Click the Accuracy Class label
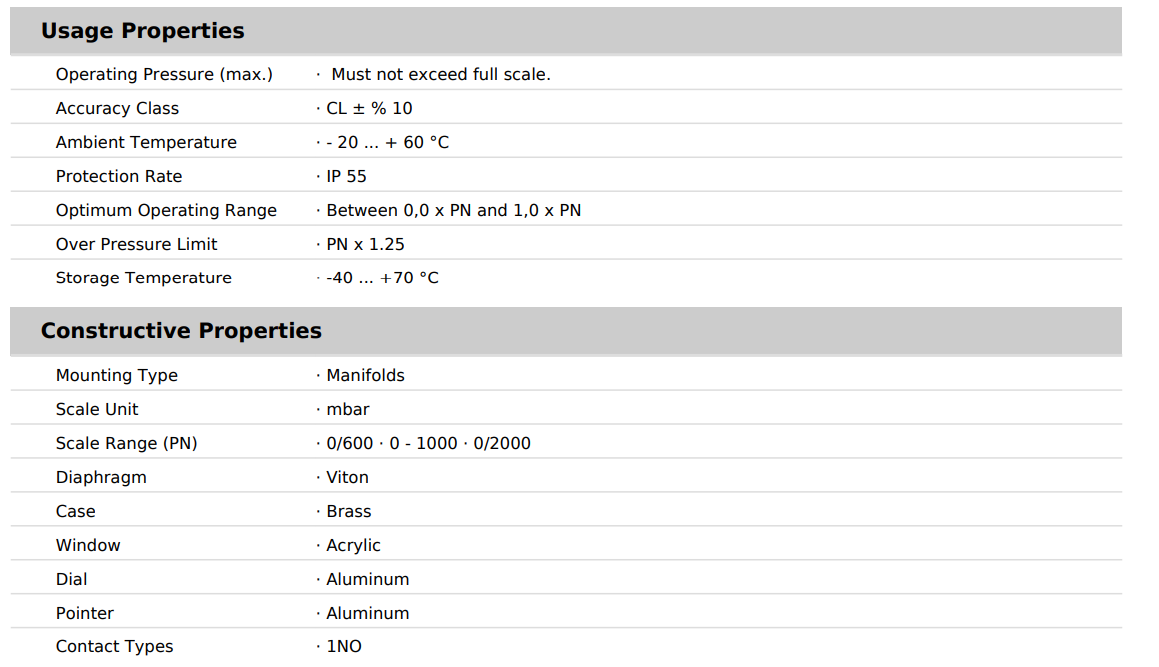Image resolution: width=1159 pixels, height=667 pixels. click(117, 109)
